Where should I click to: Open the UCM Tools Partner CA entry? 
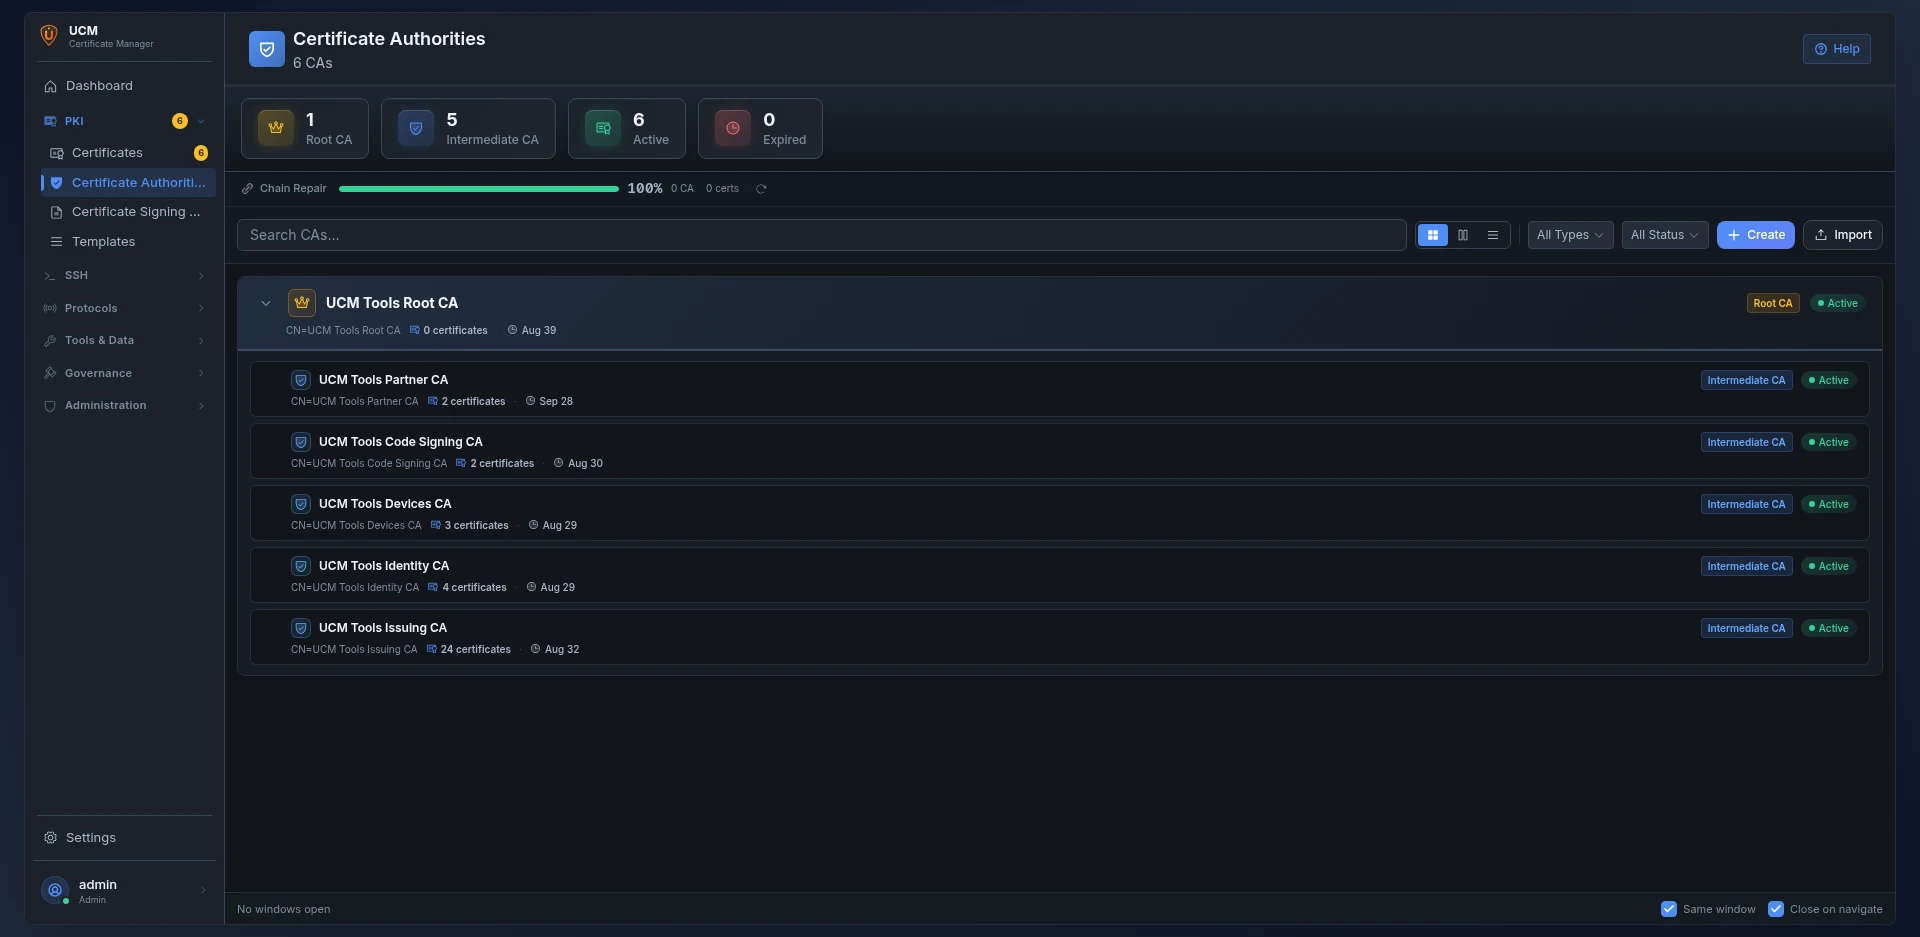(x=1059, y=389)
